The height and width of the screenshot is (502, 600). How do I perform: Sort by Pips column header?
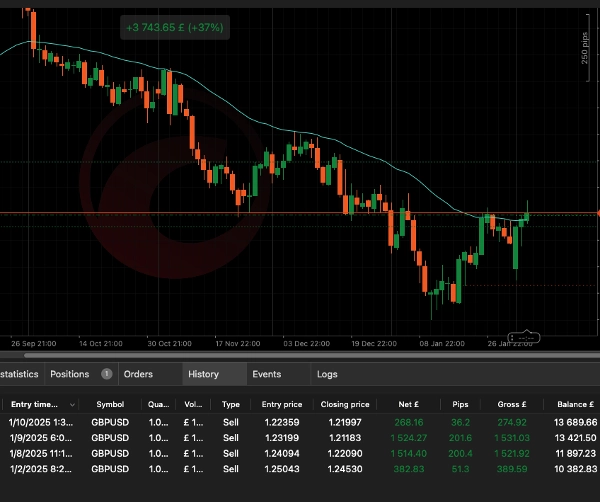click(460, 405)
